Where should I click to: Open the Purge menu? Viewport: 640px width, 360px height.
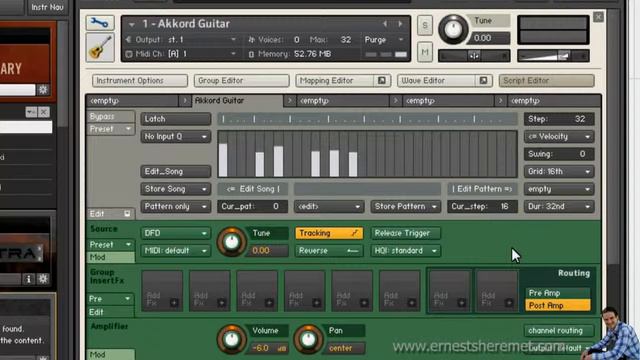[x=383, y=40]
